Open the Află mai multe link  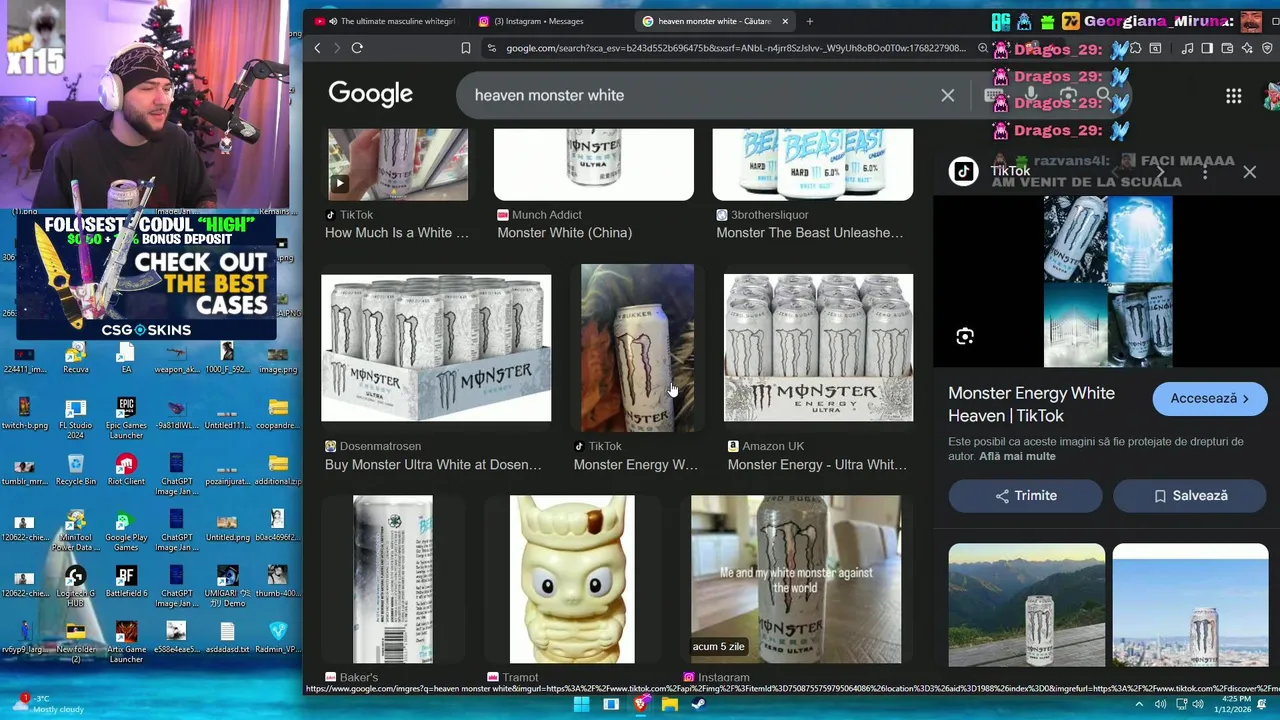point(1017,456)
